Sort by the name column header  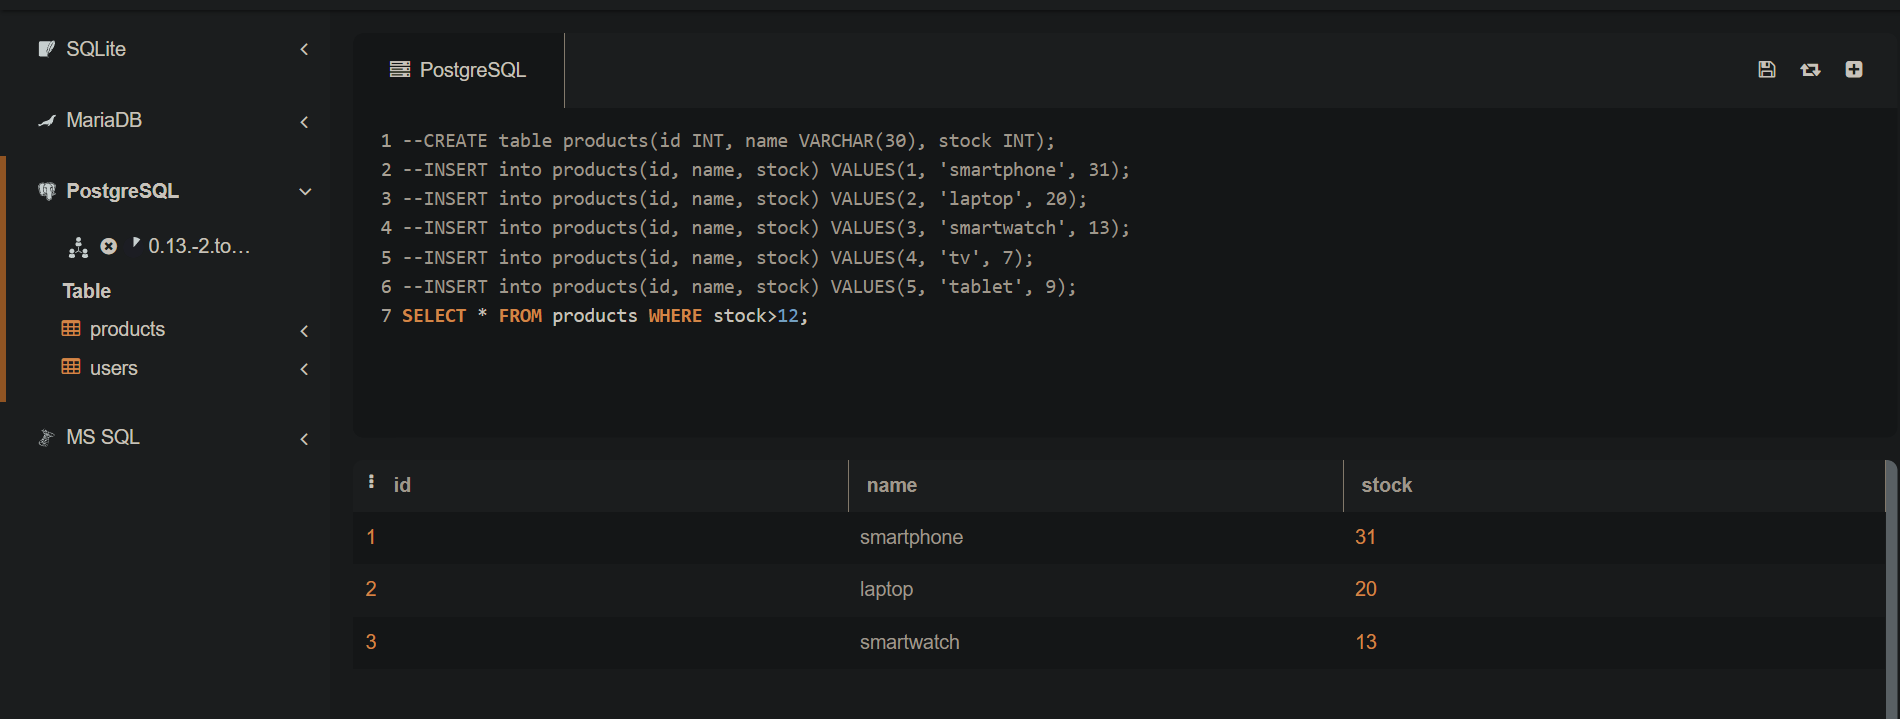(892, 485)
